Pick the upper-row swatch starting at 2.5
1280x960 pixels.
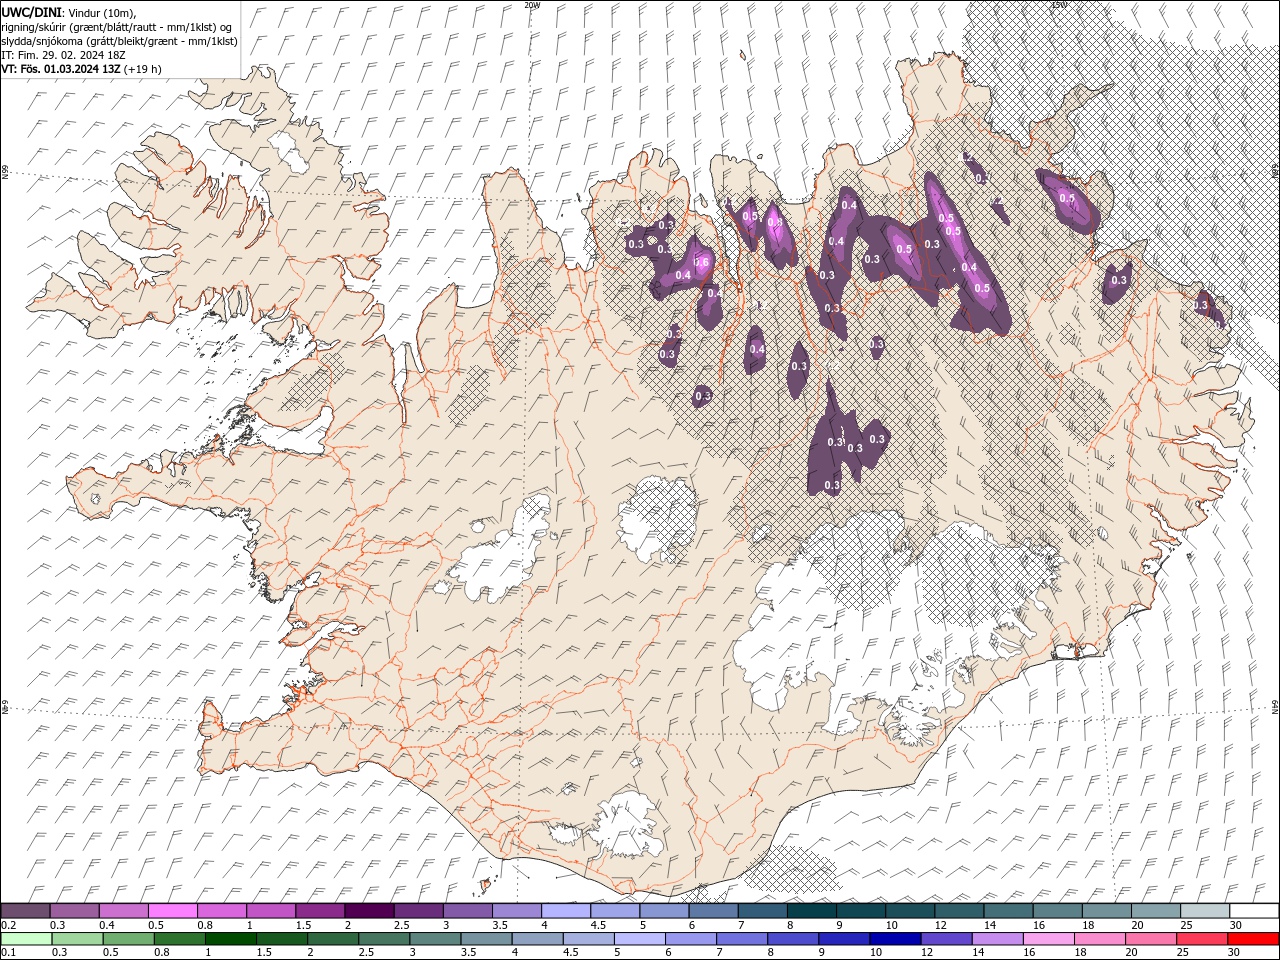417,911
